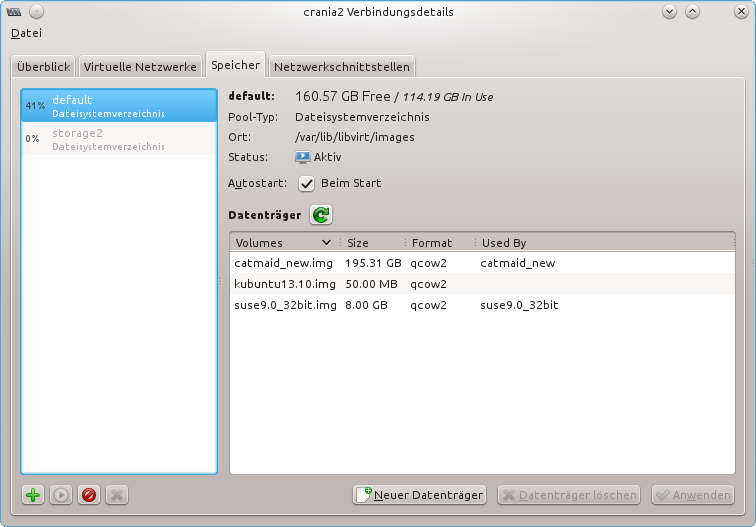Select the storage2 pool in list
Screen dimensions: 756x527
click(x=118, y=139)
